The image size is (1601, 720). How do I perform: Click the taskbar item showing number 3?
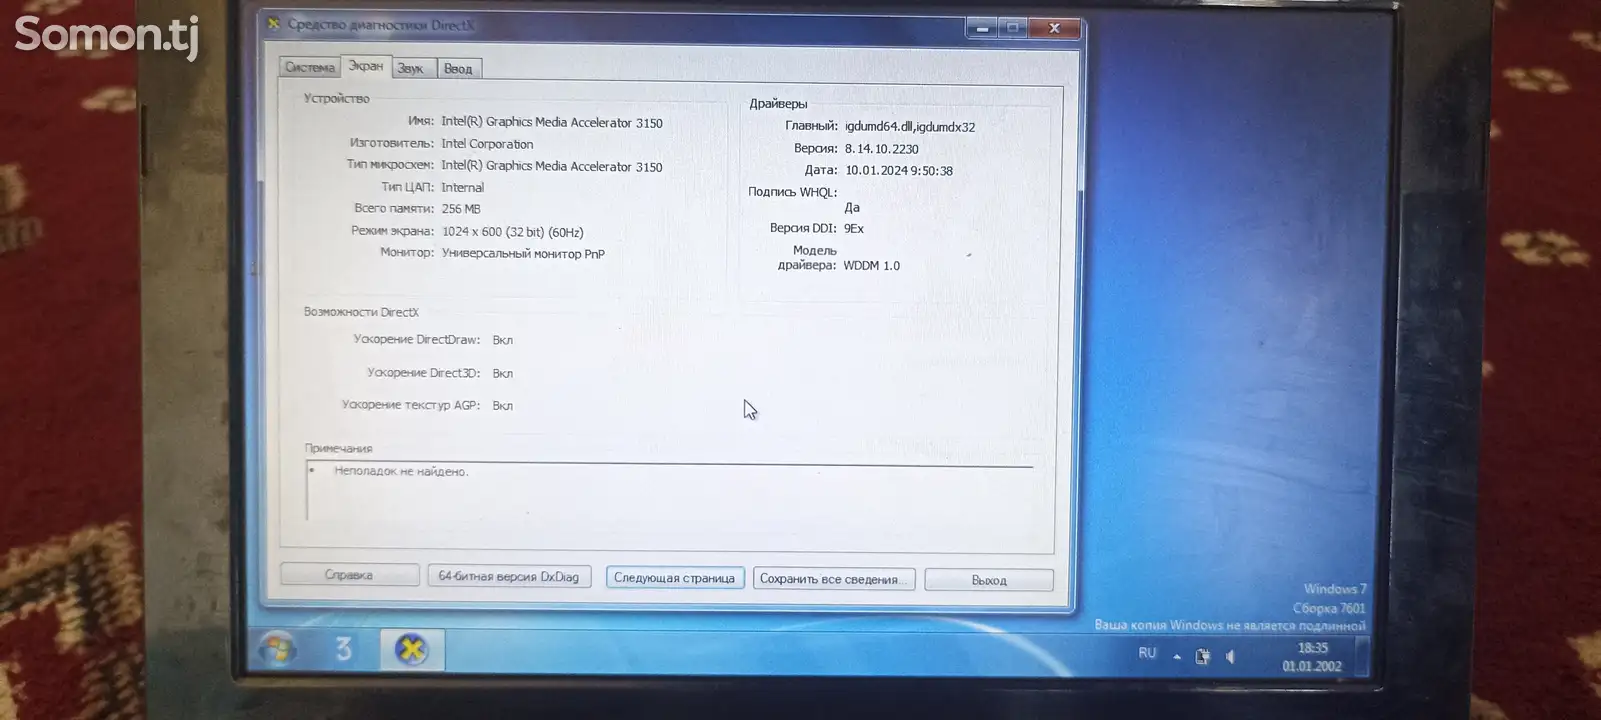[x=343, y=650]
